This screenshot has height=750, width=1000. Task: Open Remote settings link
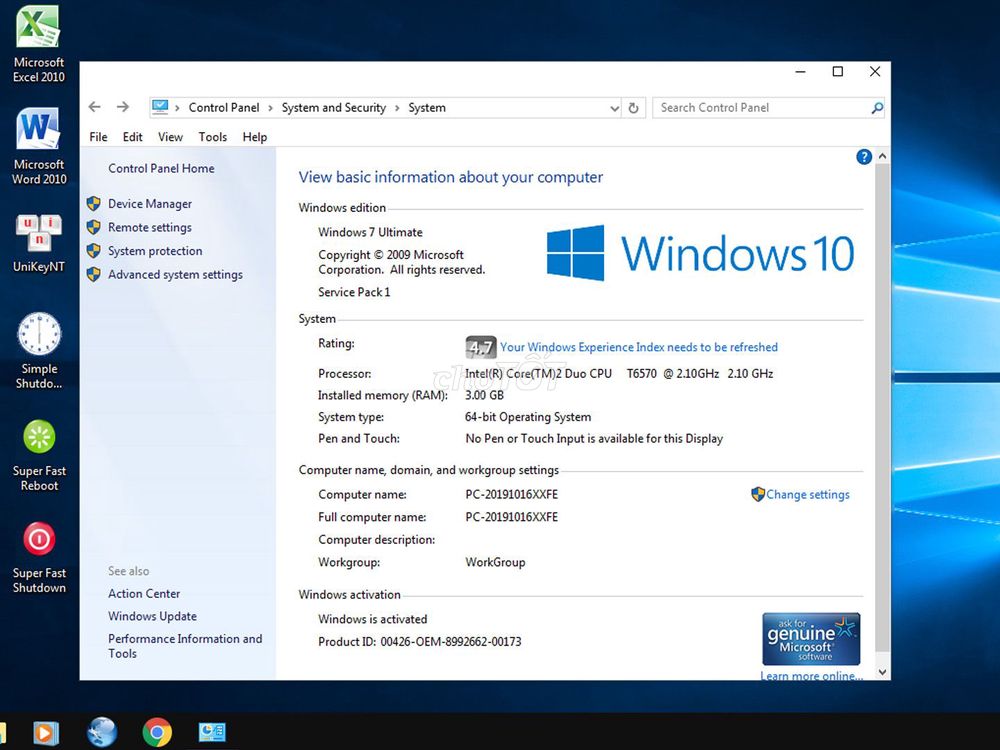(150, 227)
